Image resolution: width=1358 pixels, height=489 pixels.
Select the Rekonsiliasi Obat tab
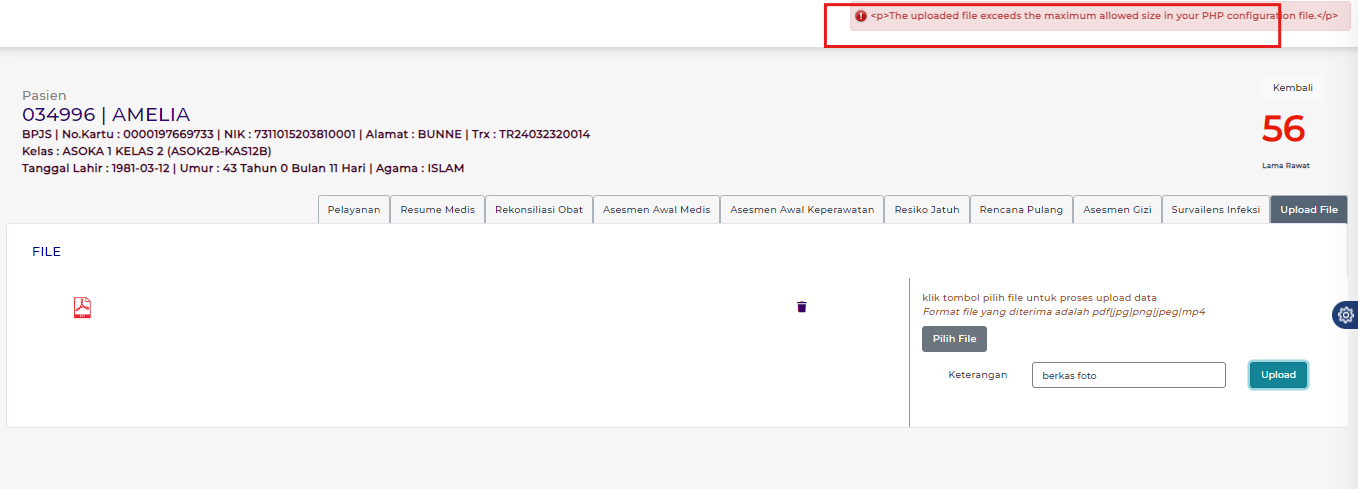point(538,210)
